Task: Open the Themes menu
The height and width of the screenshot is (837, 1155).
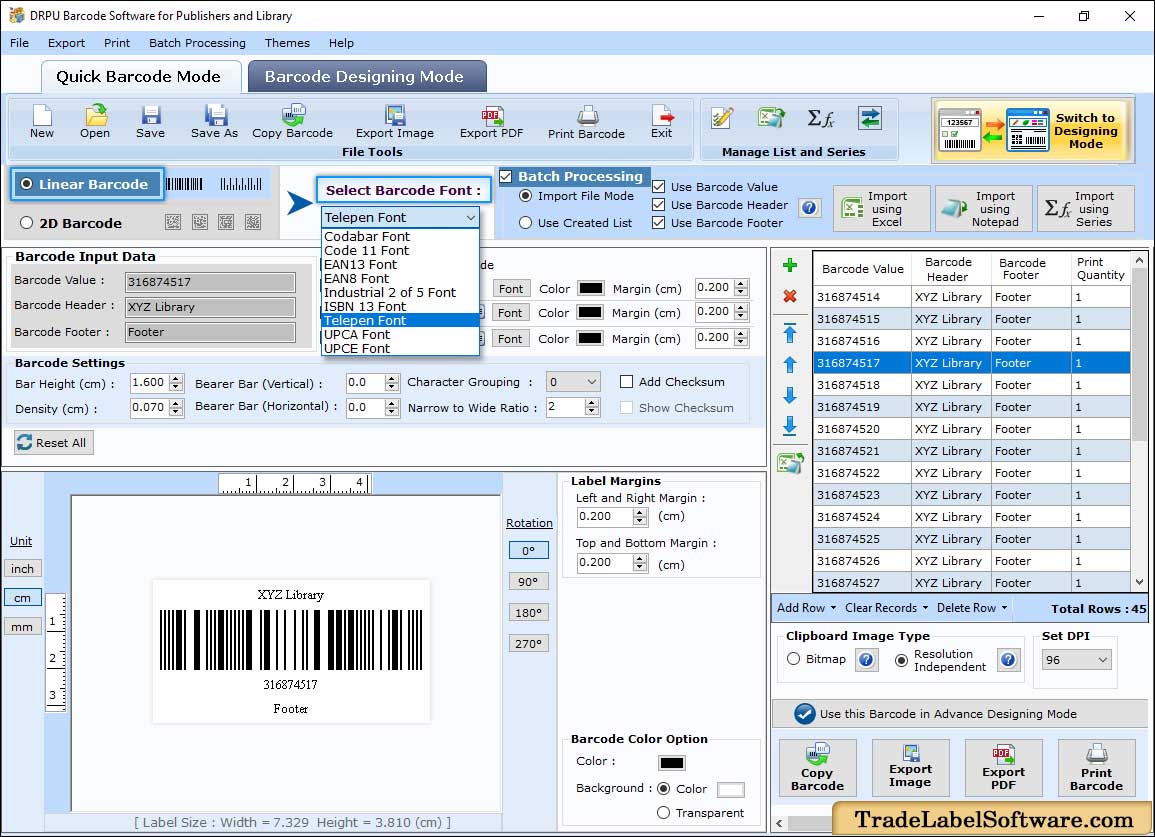Action: [287, 43]
